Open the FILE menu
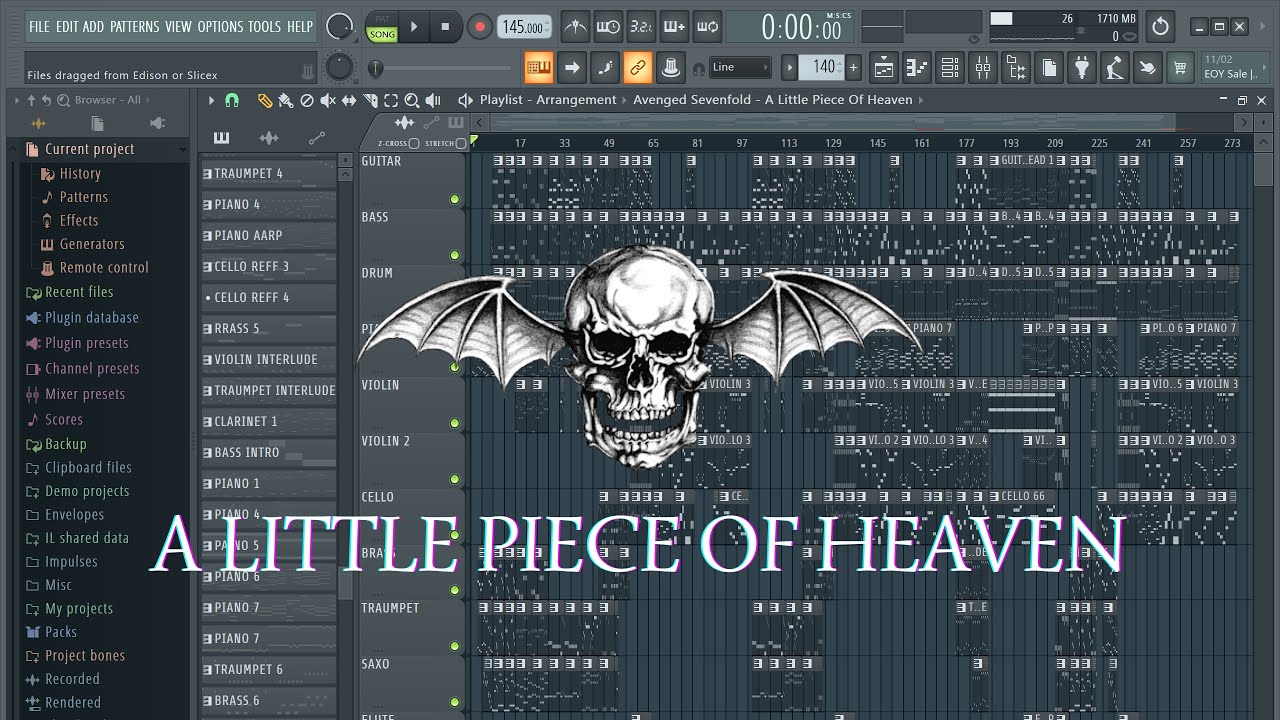 click(x=39, y=27)
